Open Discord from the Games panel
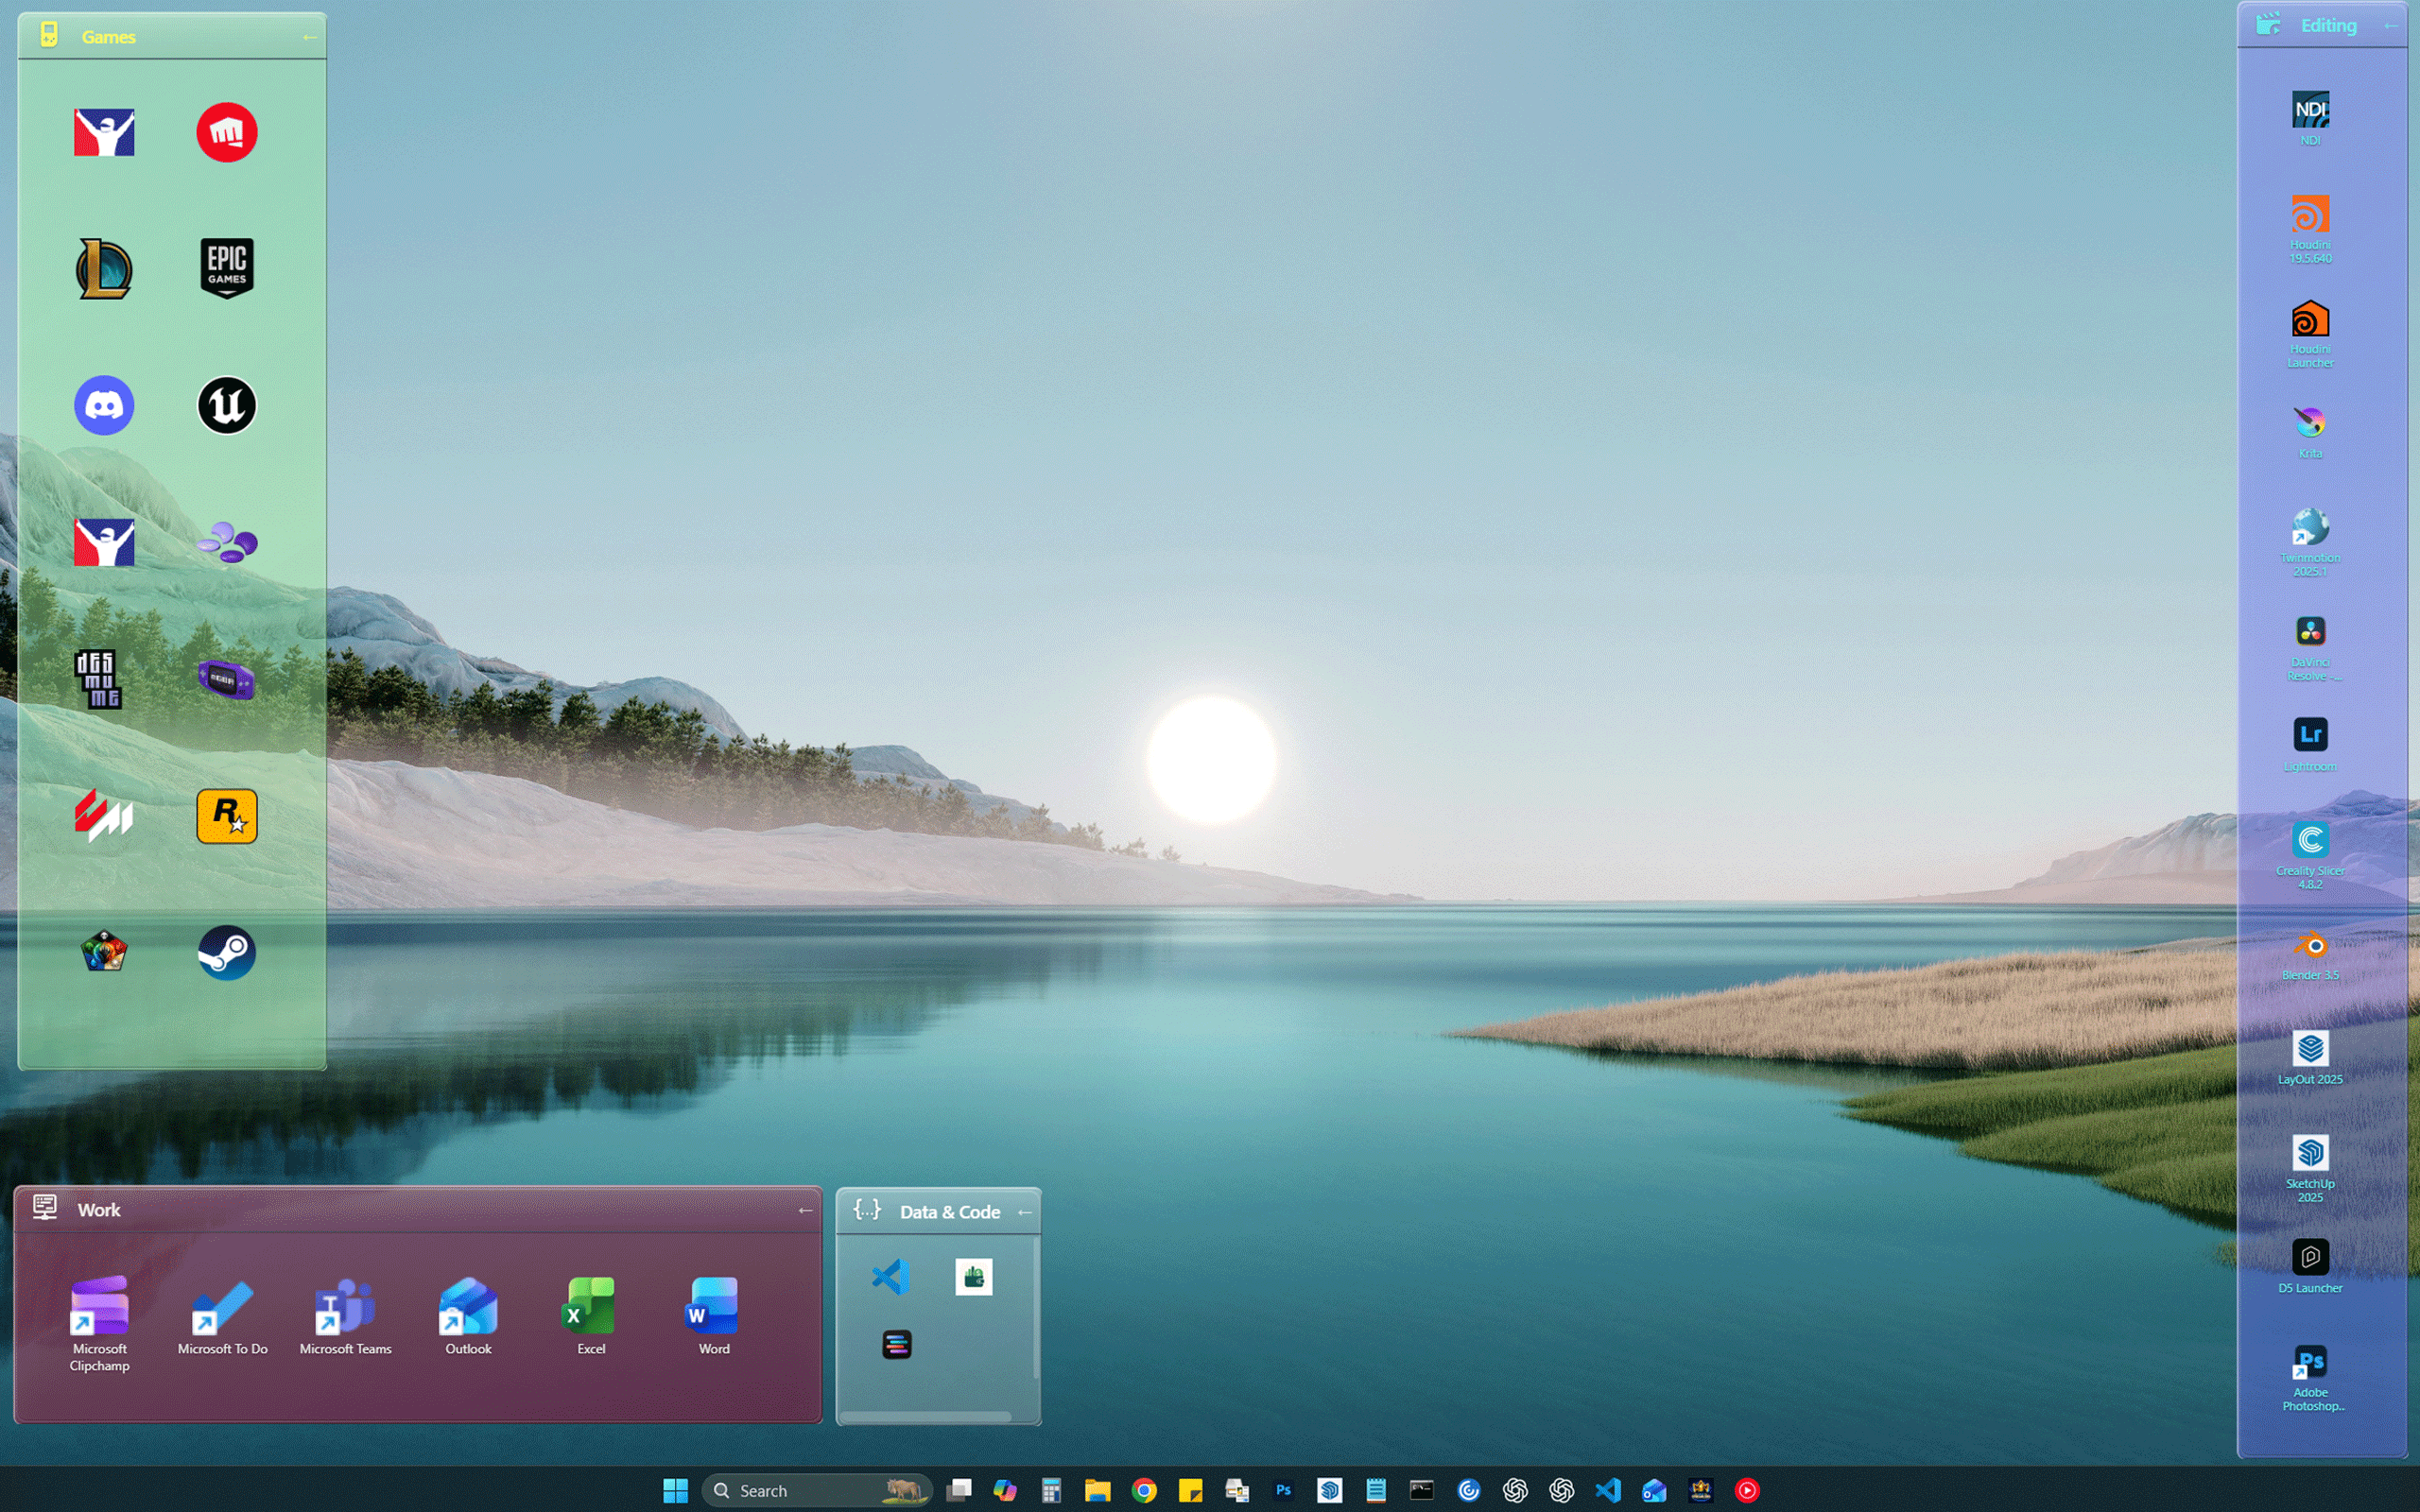Image resolution: width=2420 pixels, height=1512 pixels. click(104, 405)
